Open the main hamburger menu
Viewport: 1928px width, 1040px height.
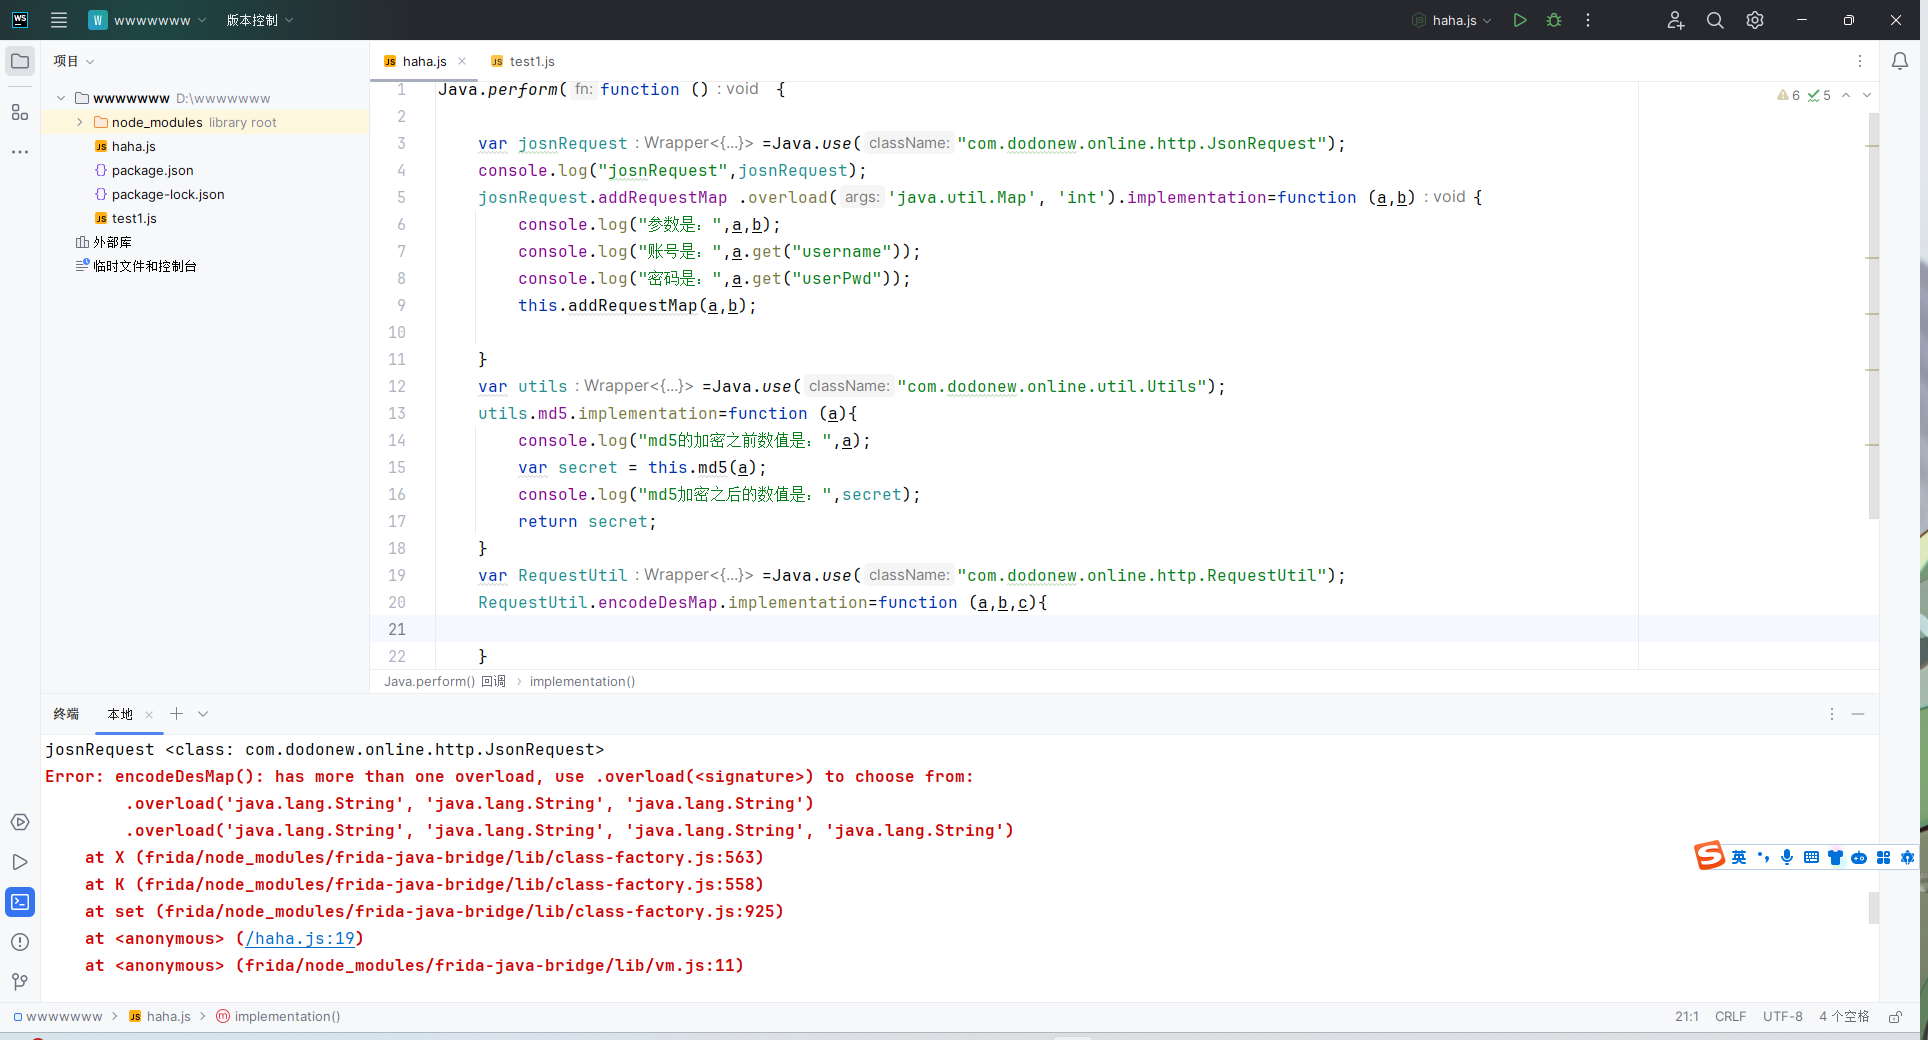59,20
